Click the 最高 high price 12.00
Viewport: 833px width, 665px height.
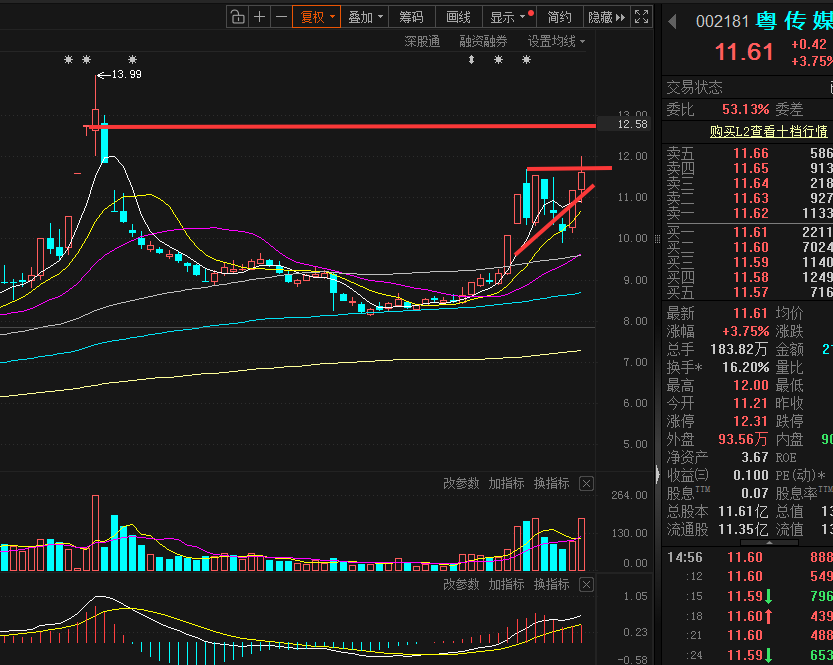point(751,385)
